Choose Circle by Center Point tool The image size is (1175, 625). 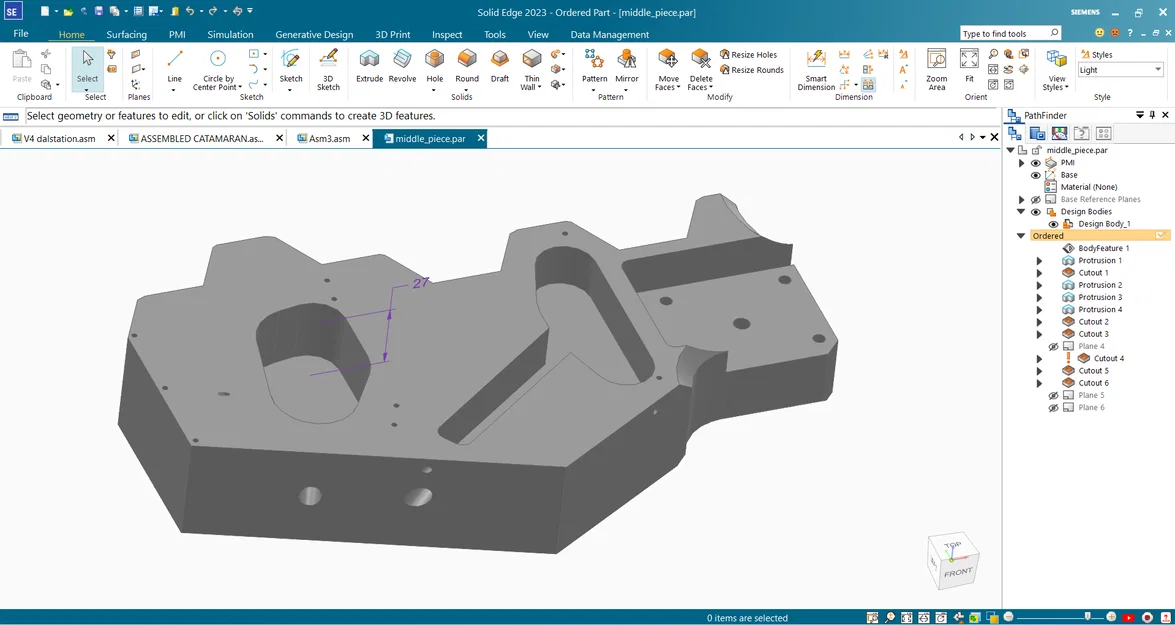tap(217, 70)
